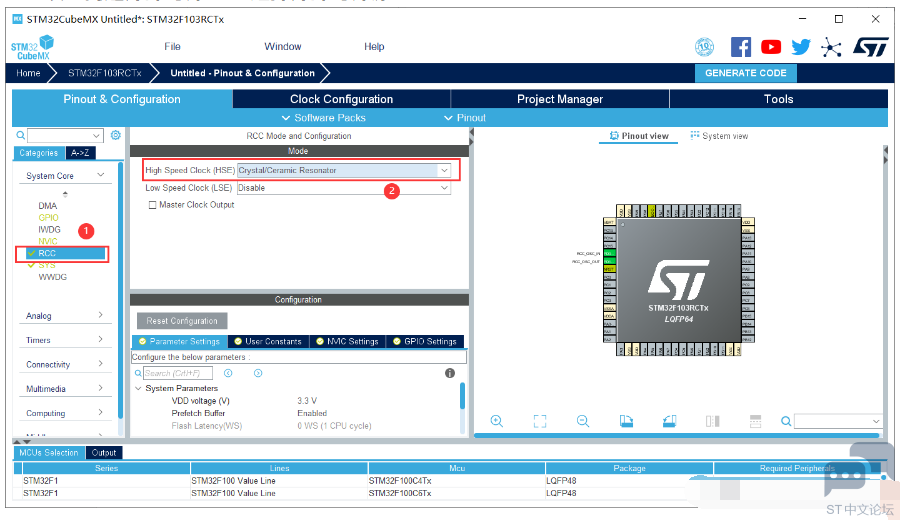
Task: Zoom out on the pinout view
Action: (583, 421)
